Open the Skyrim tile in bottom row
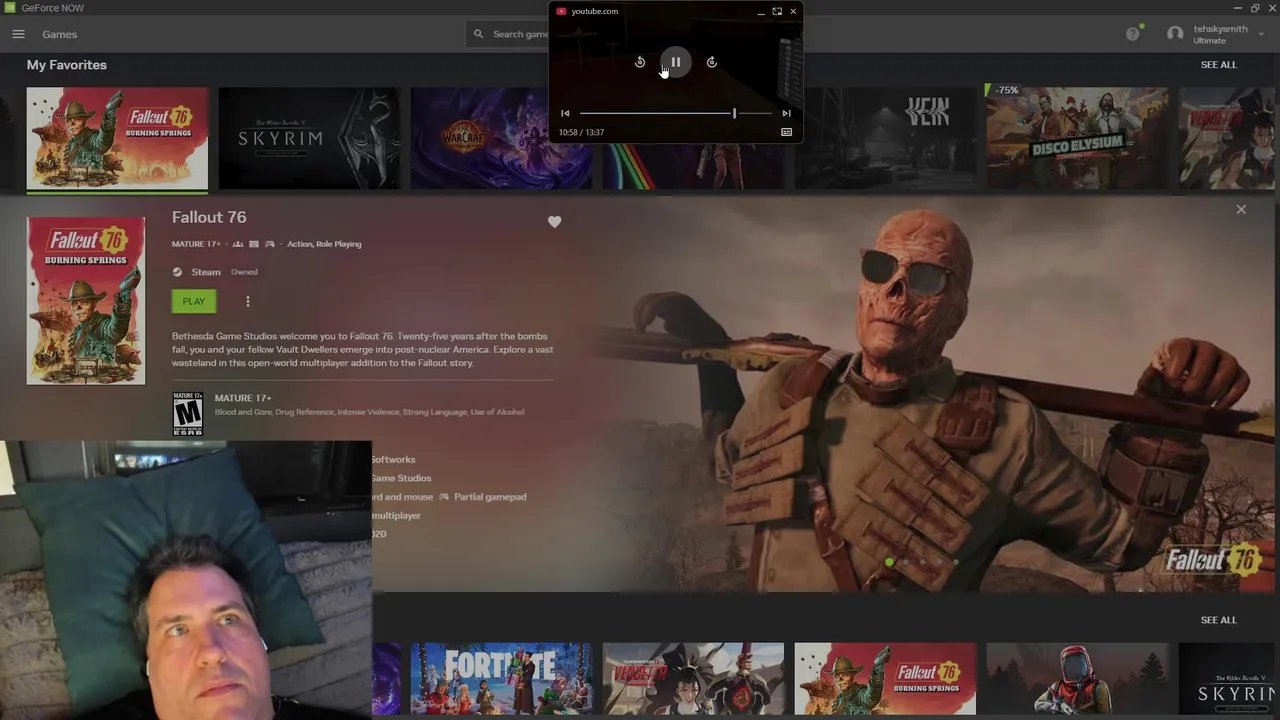Screen dimensions: 1280x720 1229,678
